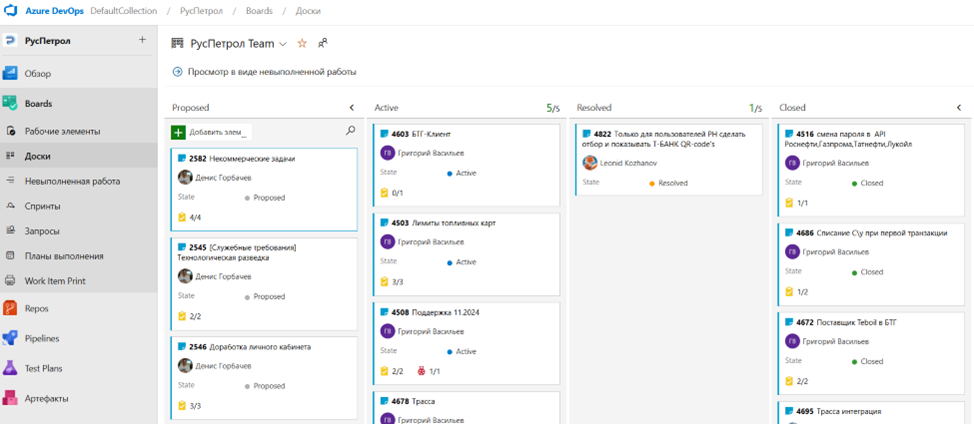Open team members icon next to star

(x=323, y=44)
